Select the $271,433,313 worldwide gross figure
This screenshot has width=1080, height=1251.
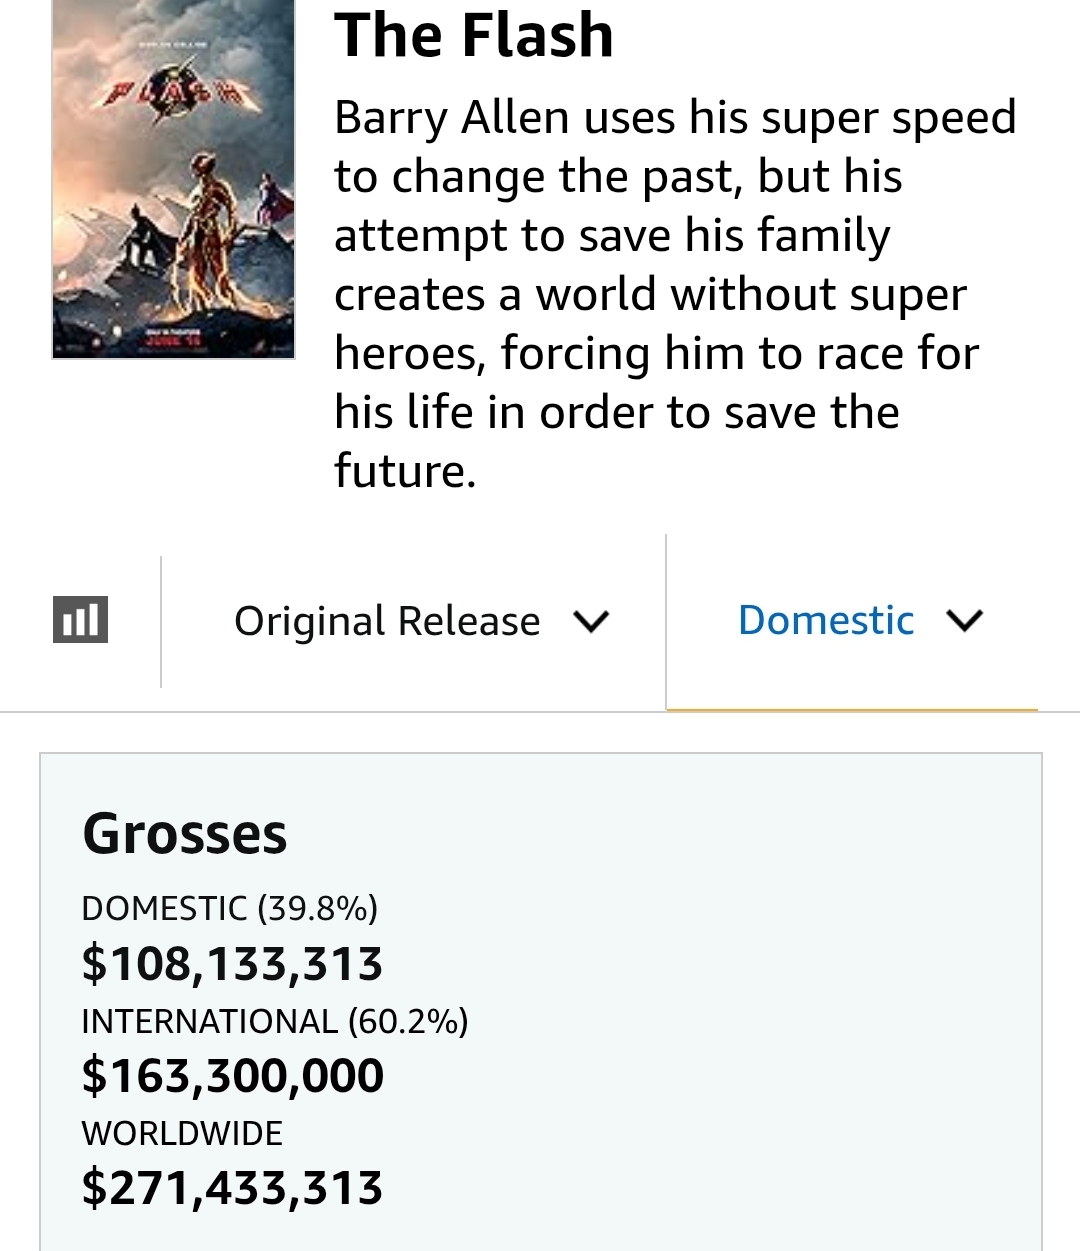click(232, 1188)
